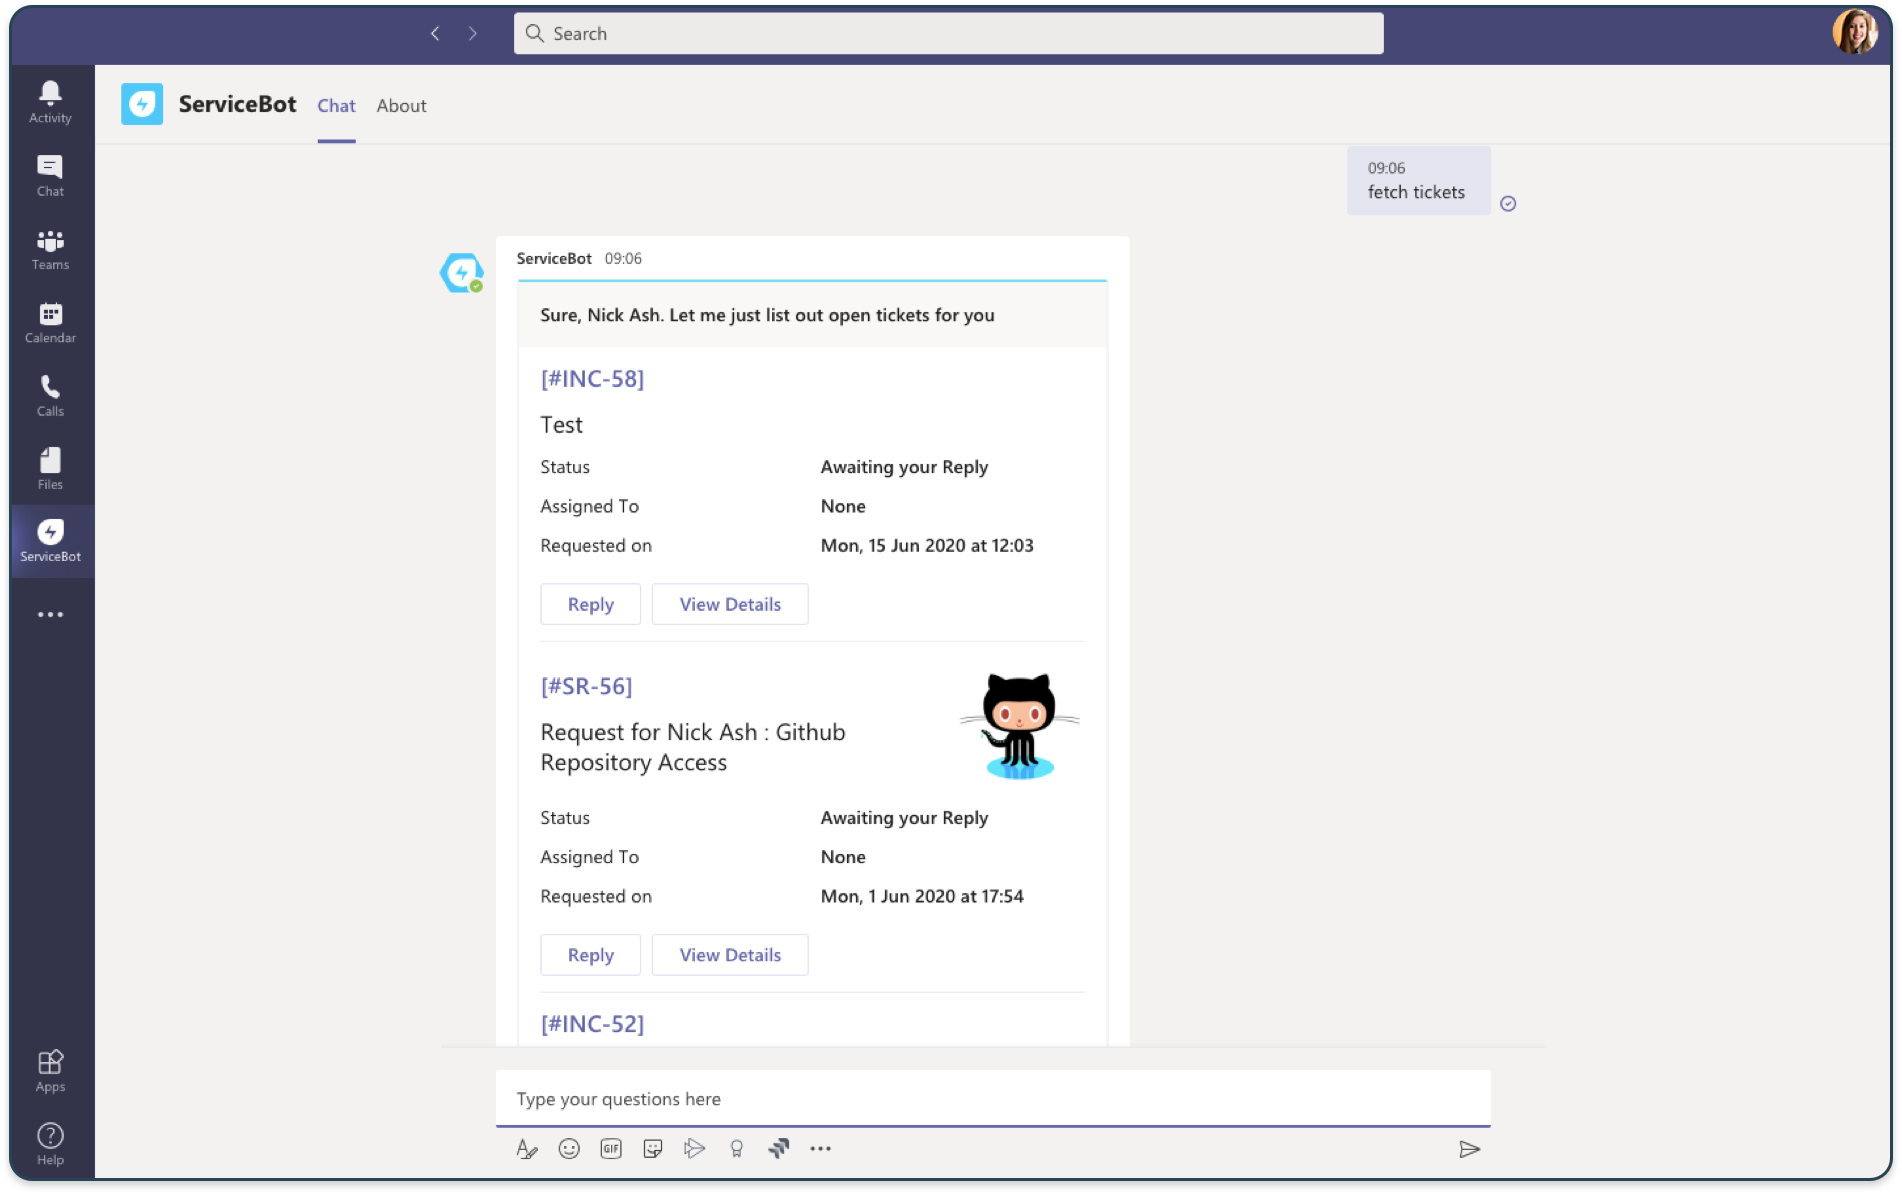The height and width of the screenshot is (1194, 1902).
Task: Open the sticker picker icon
Action: (x=653, y=1149)
